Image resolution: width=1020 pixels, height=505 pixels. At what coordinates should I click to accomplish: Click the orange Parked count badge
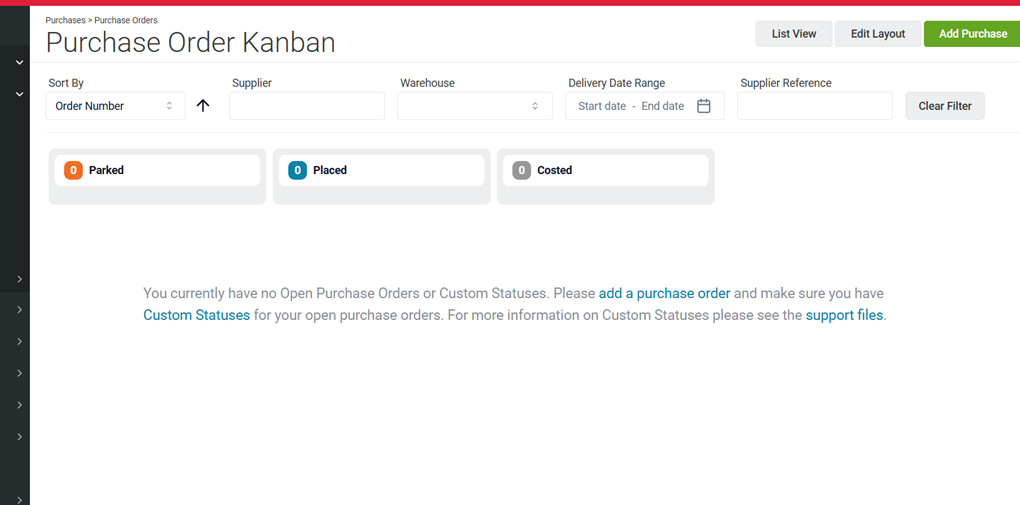74,171
